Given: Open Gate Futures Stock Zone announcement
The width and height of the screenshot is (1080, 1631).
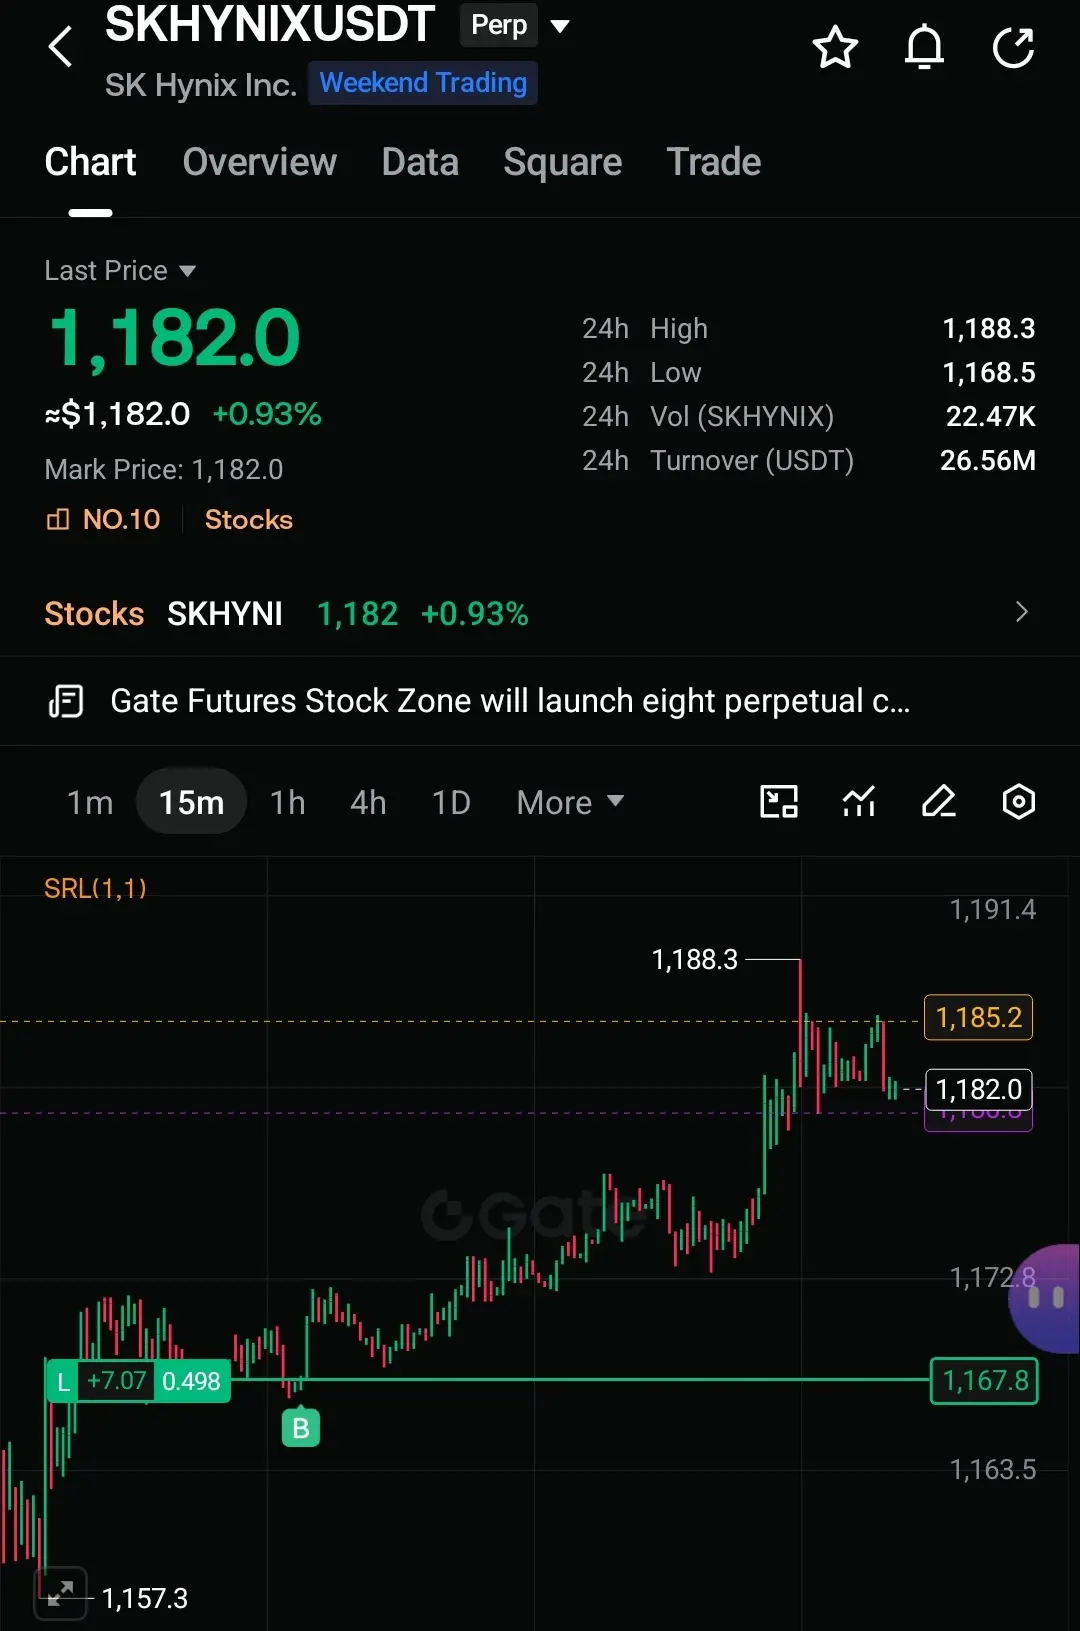Looking at the screenshot, I should click(510, 701).
